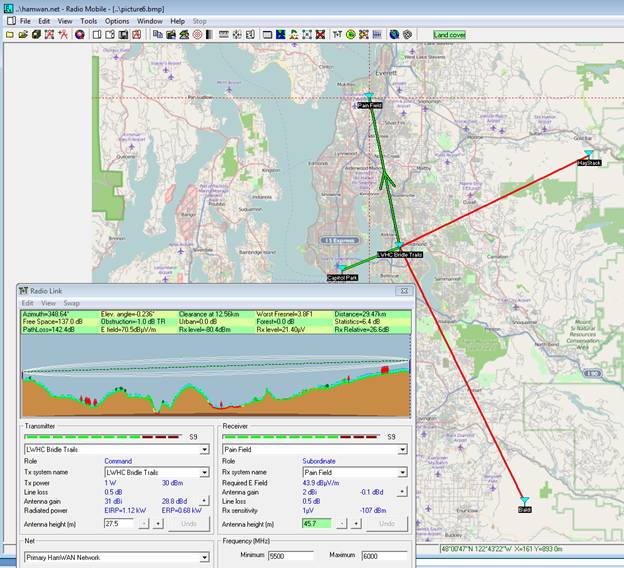Open Options menu in main menu bar

[117, 20]
